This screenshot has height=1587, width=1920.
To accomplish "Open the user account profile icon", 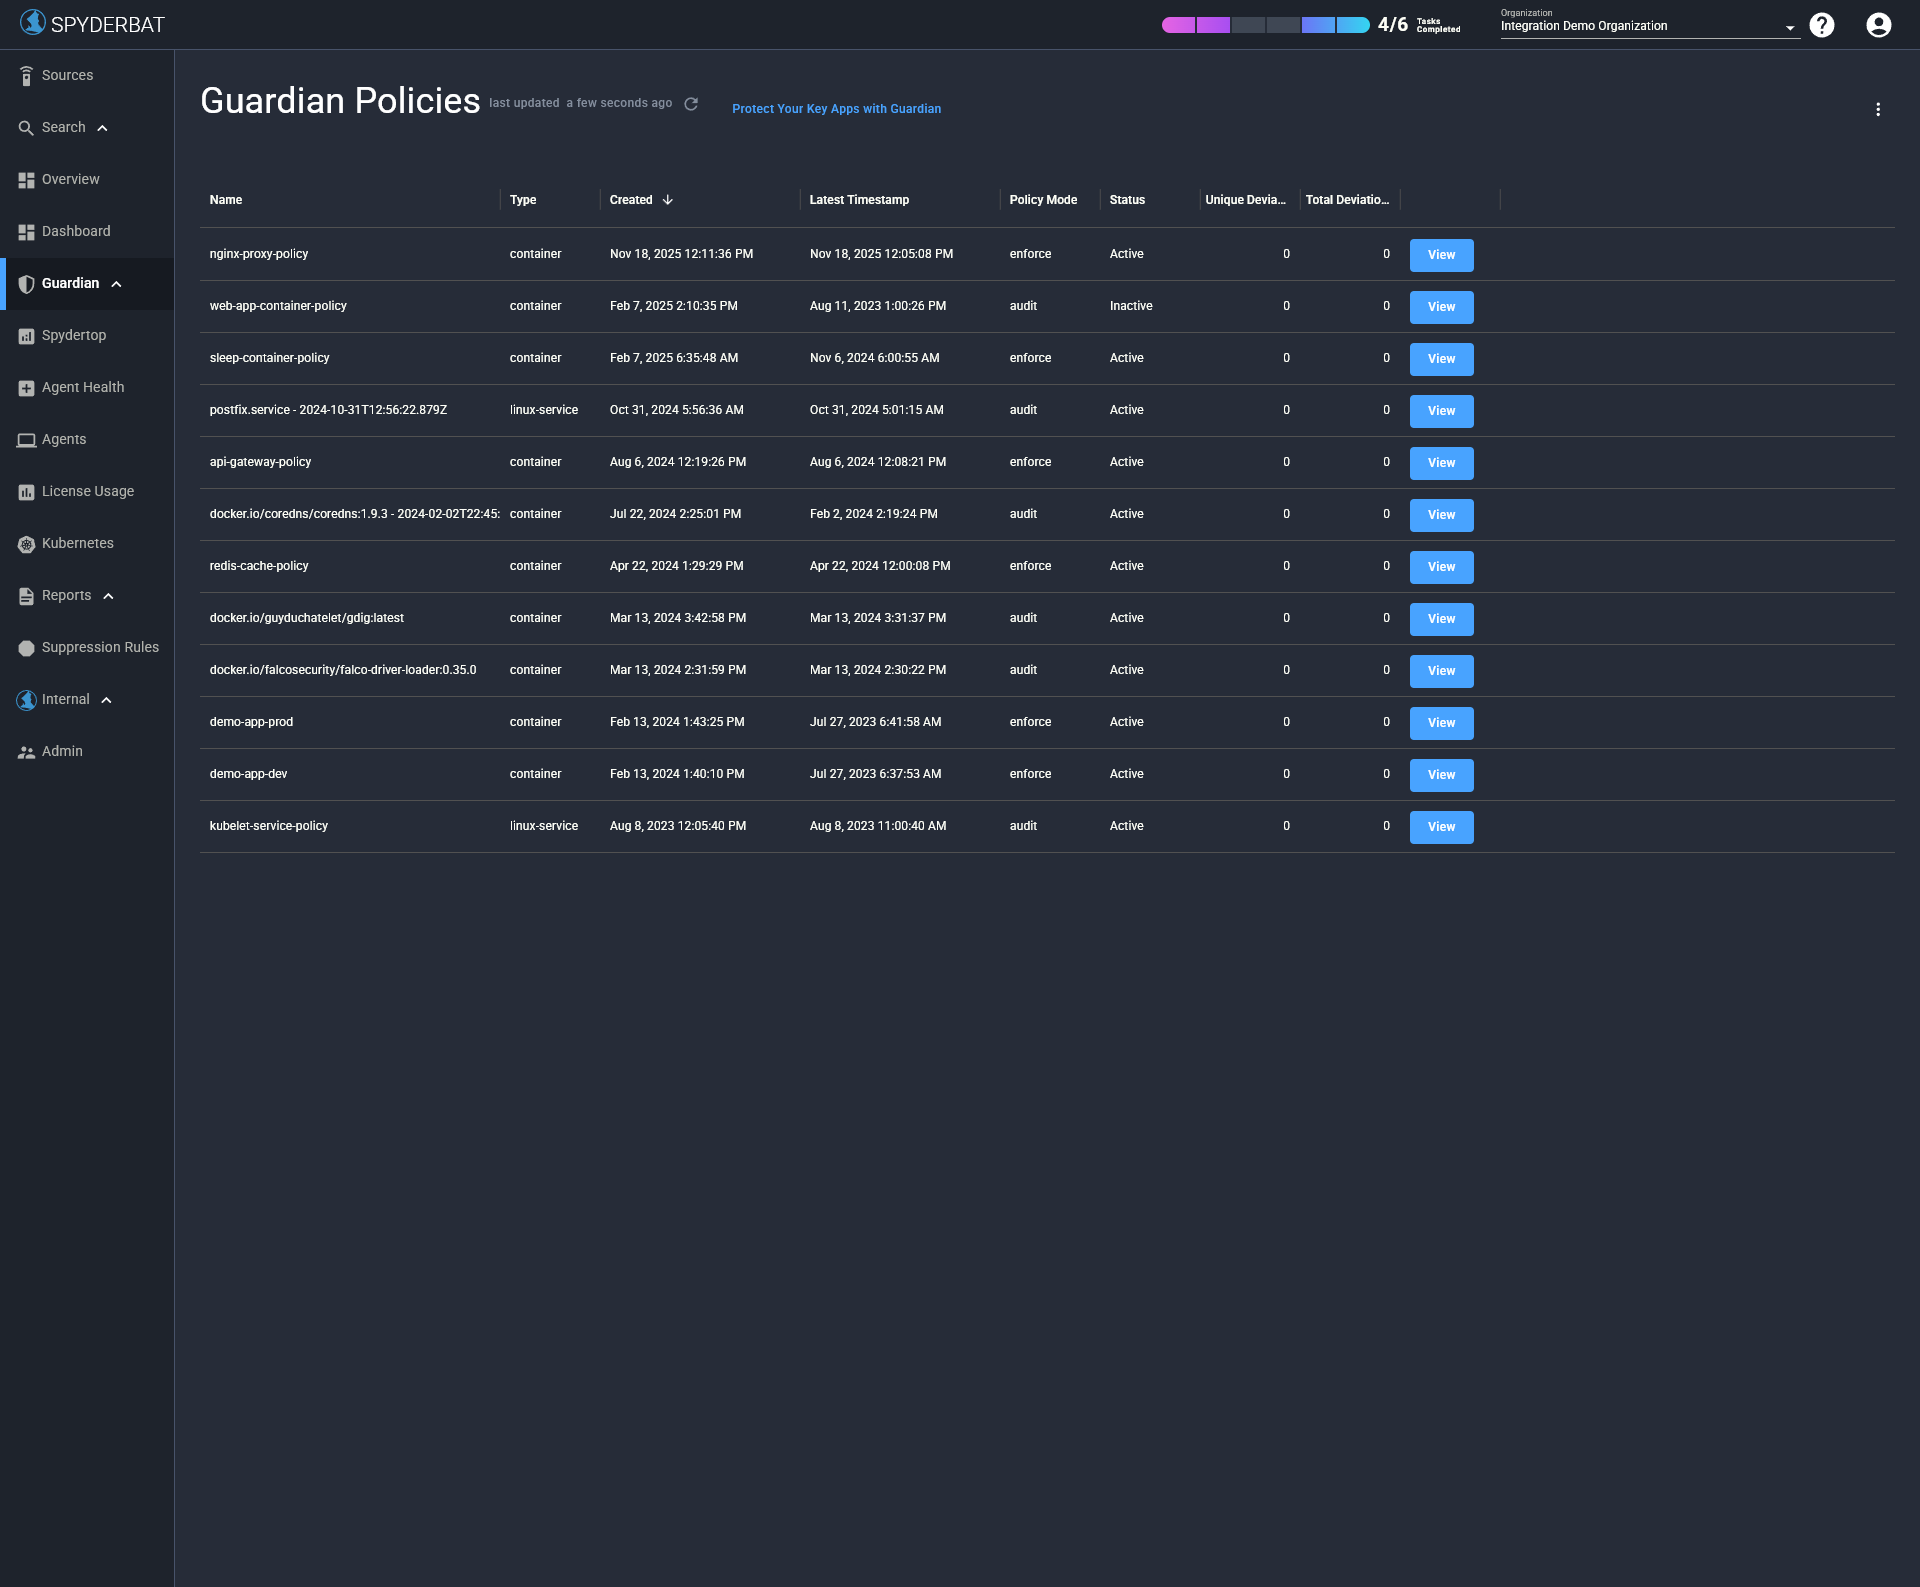I will (x=1878, y=25).
